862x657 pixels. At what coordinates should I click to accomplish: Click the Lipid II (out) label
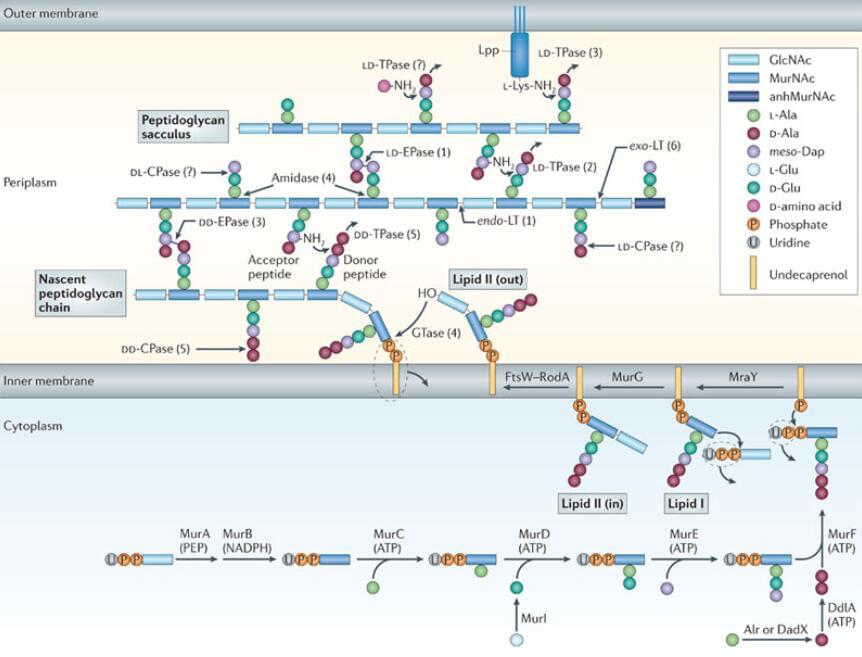pyautogui.click(x=474, y=277)
